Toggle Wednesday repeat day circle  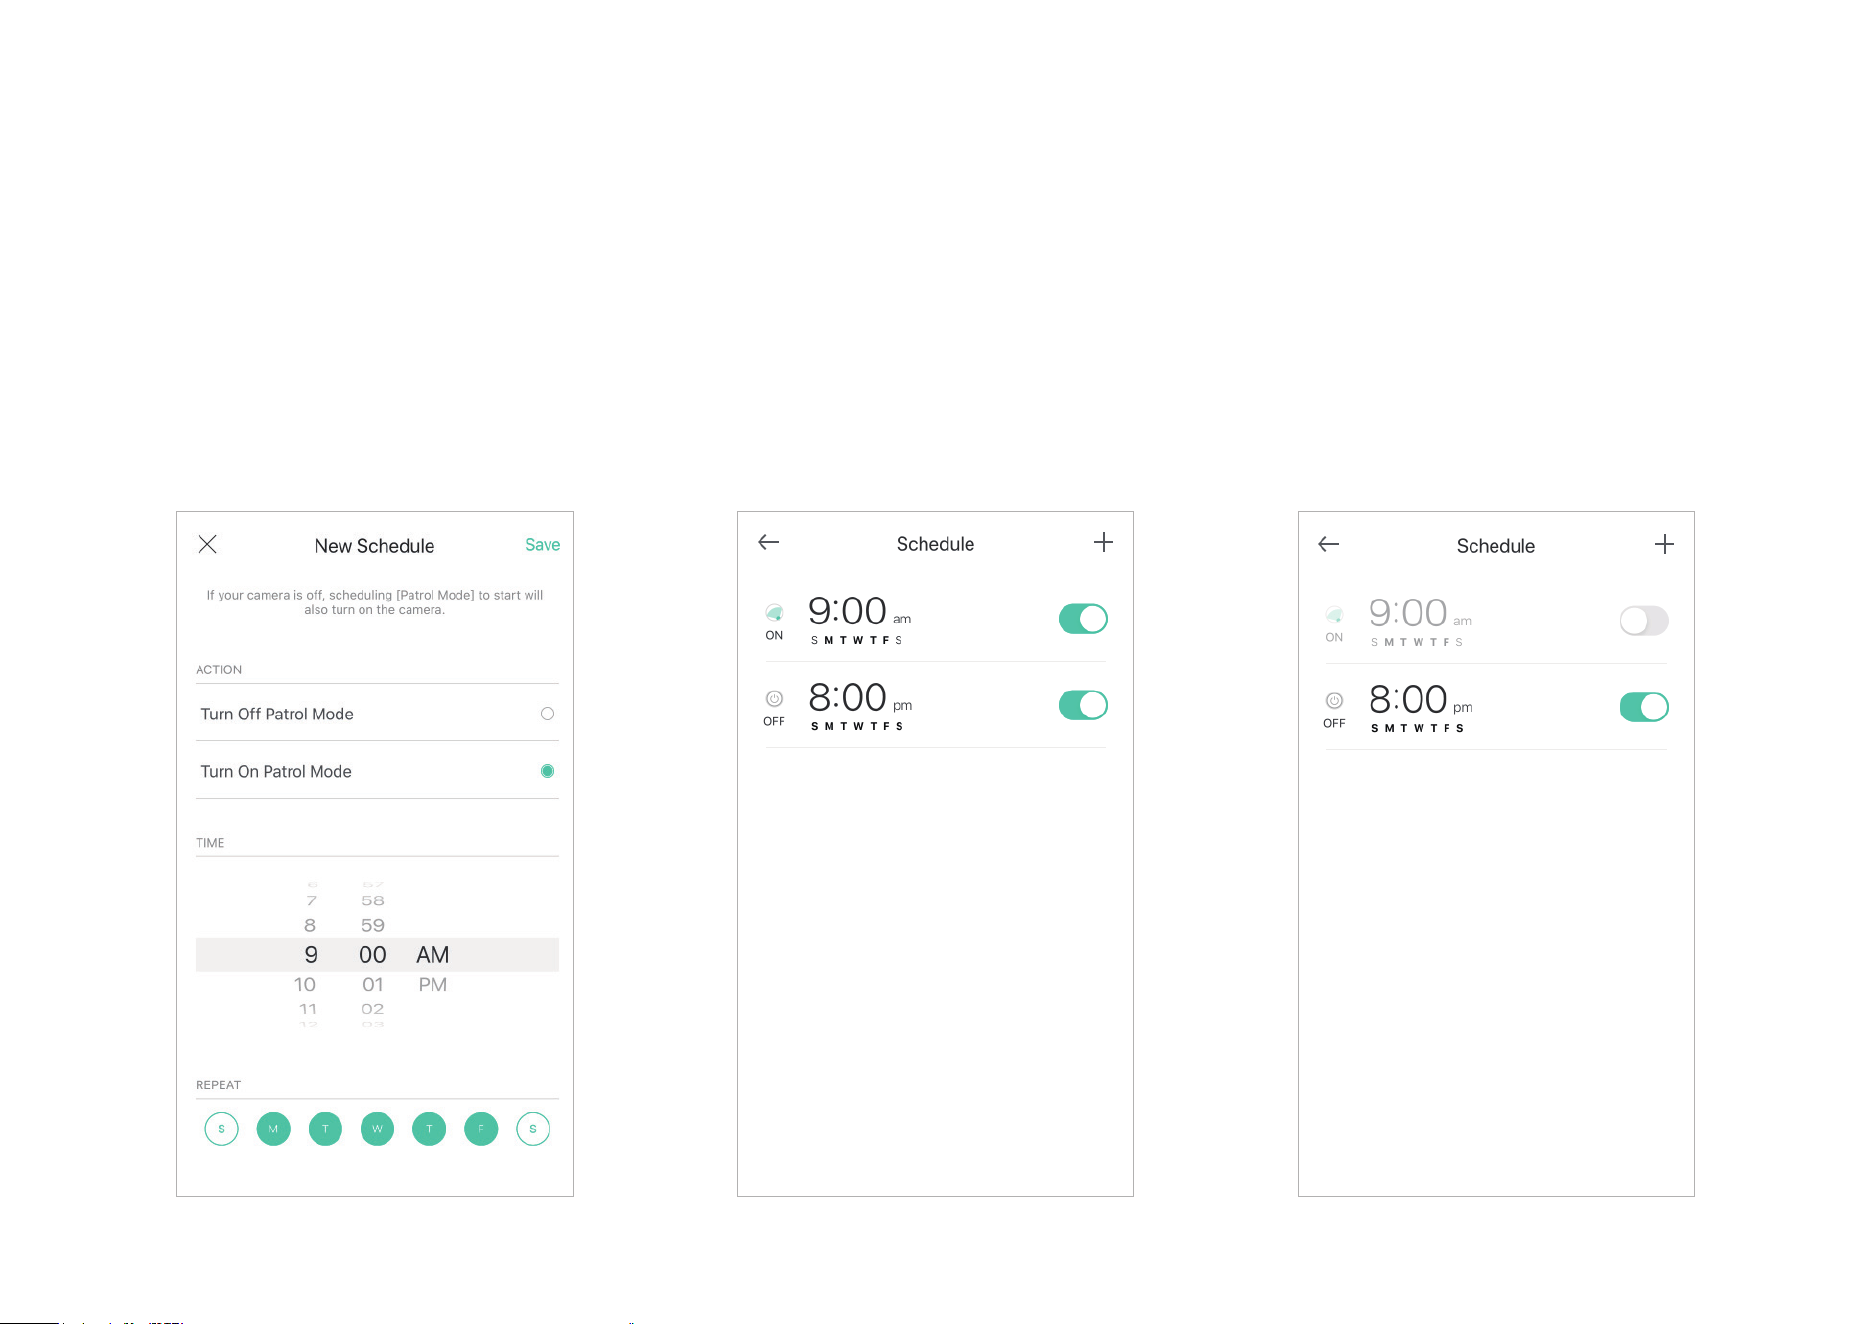coord(377,1129)
